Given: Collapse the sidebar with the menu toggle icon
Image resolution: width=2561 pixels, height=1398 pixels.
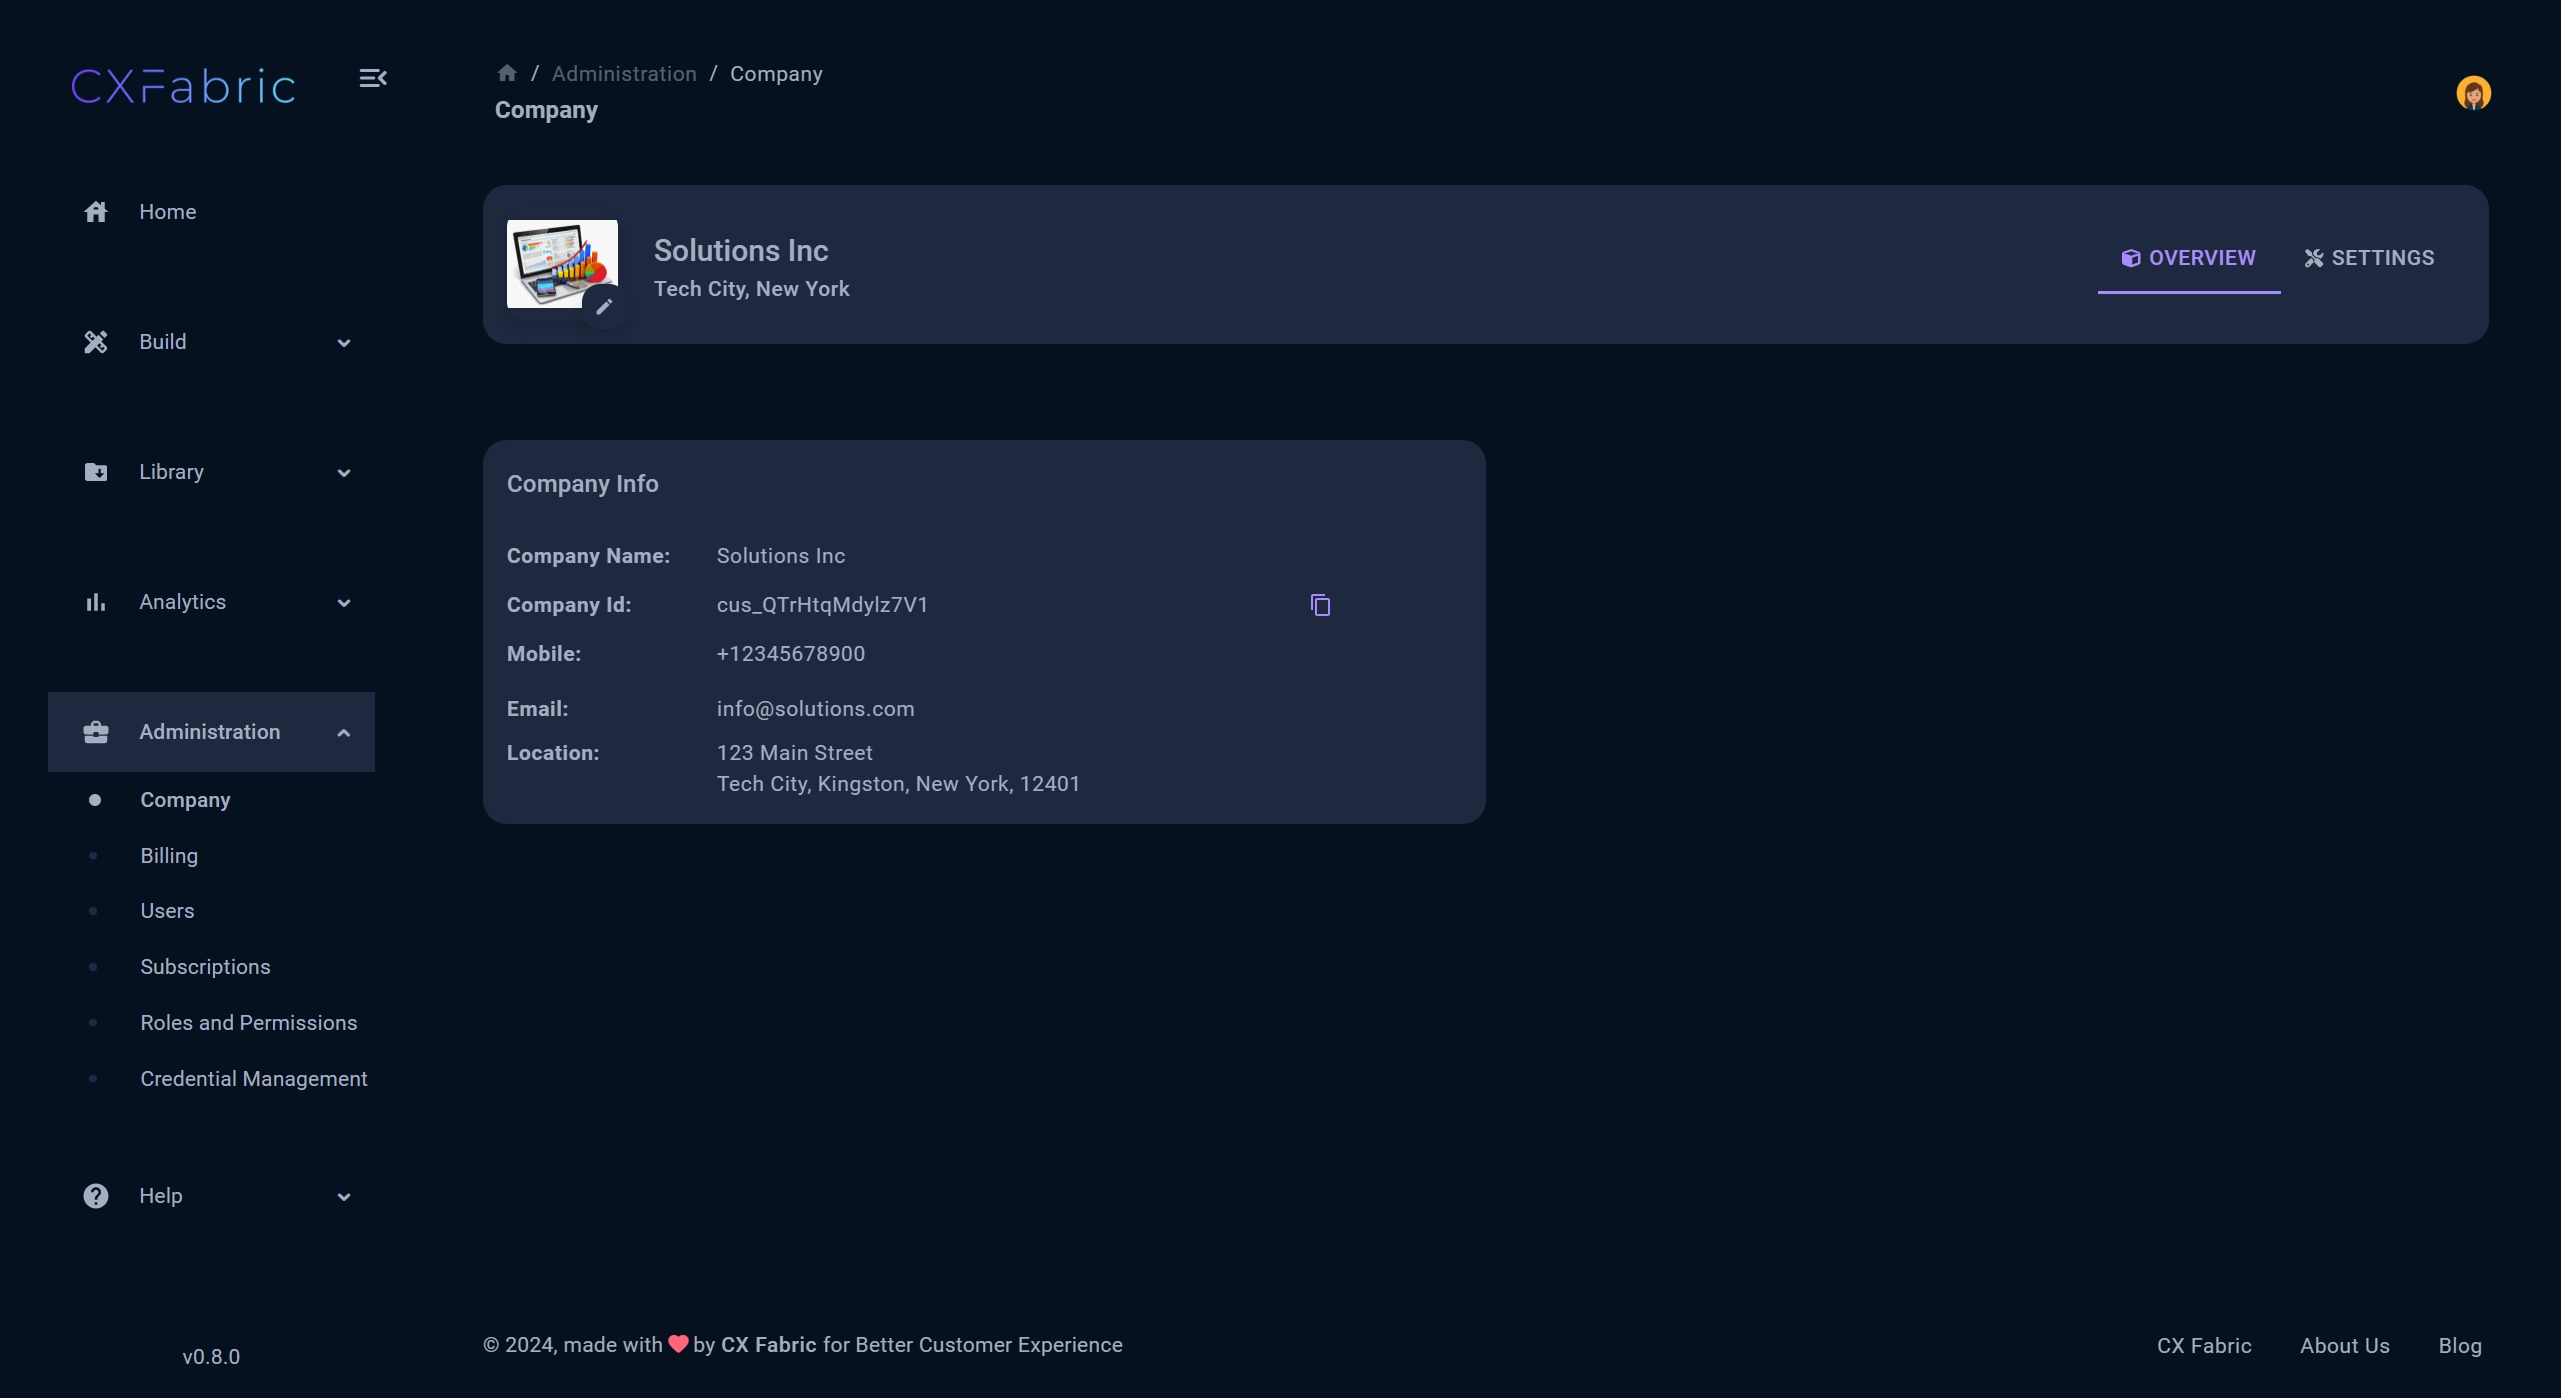Looking at the screenshot, I should point(373,78).
